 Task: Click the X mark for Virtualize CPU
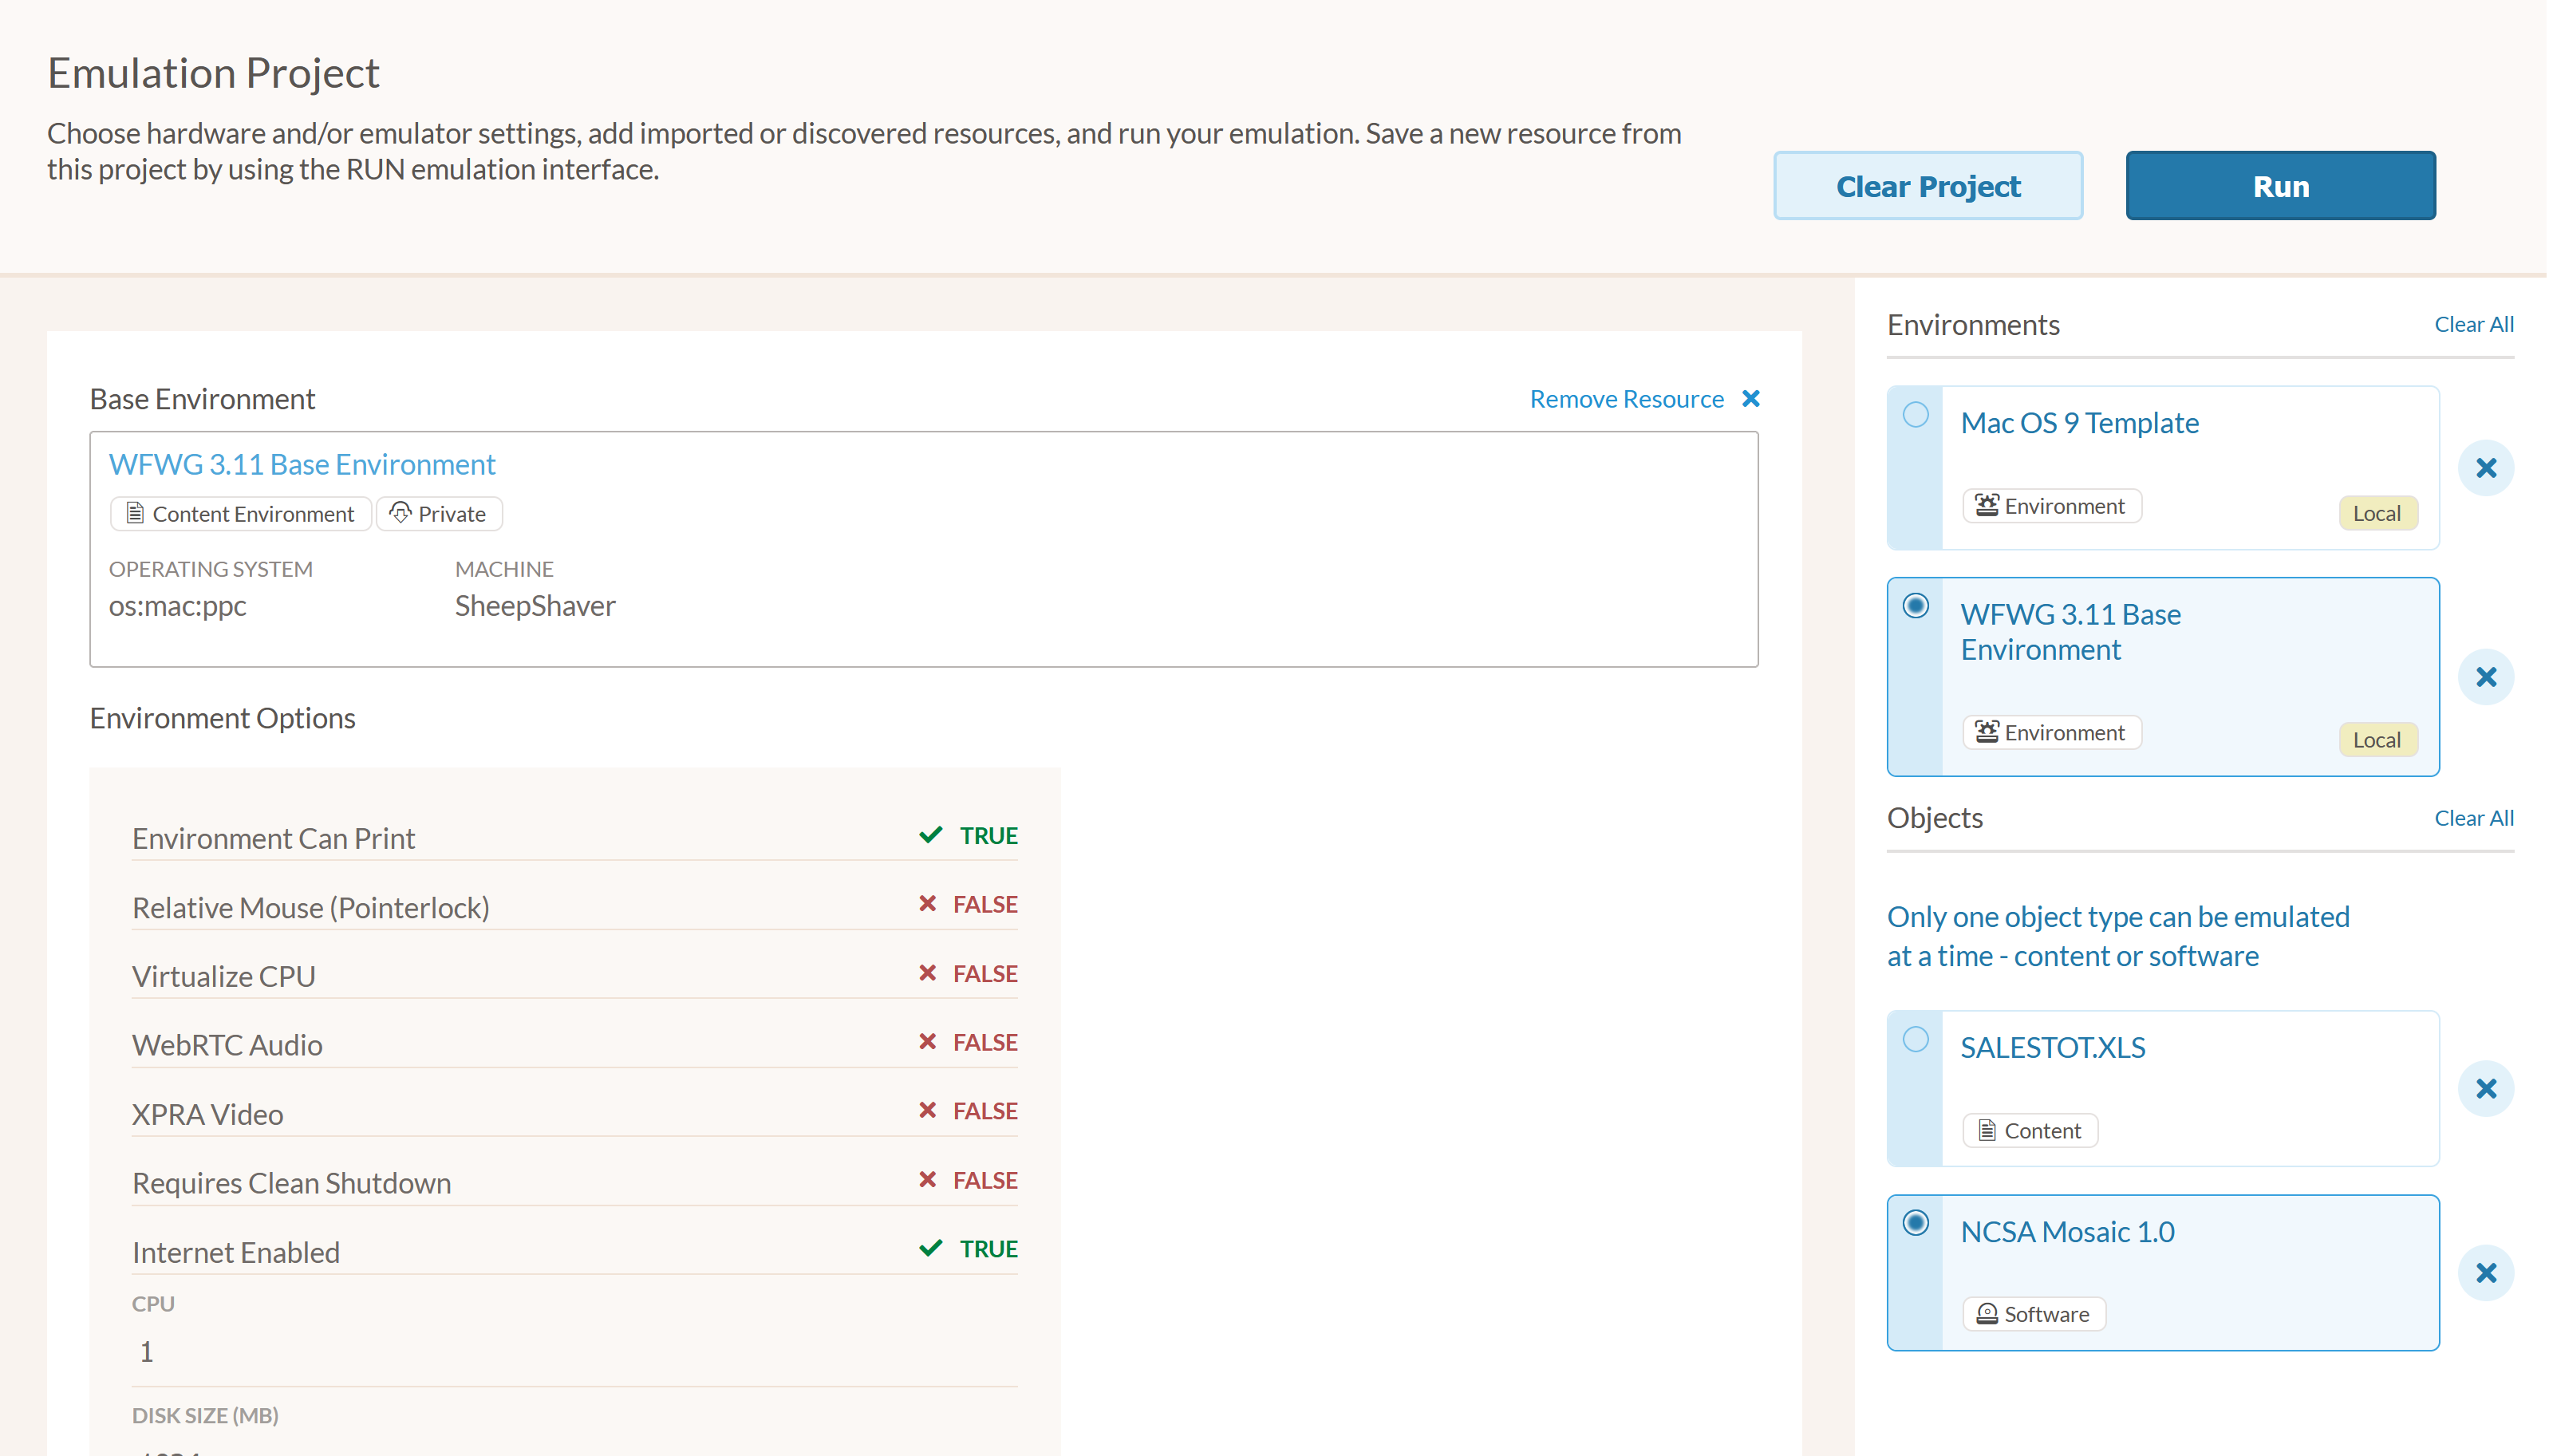[x=927, y=973]
